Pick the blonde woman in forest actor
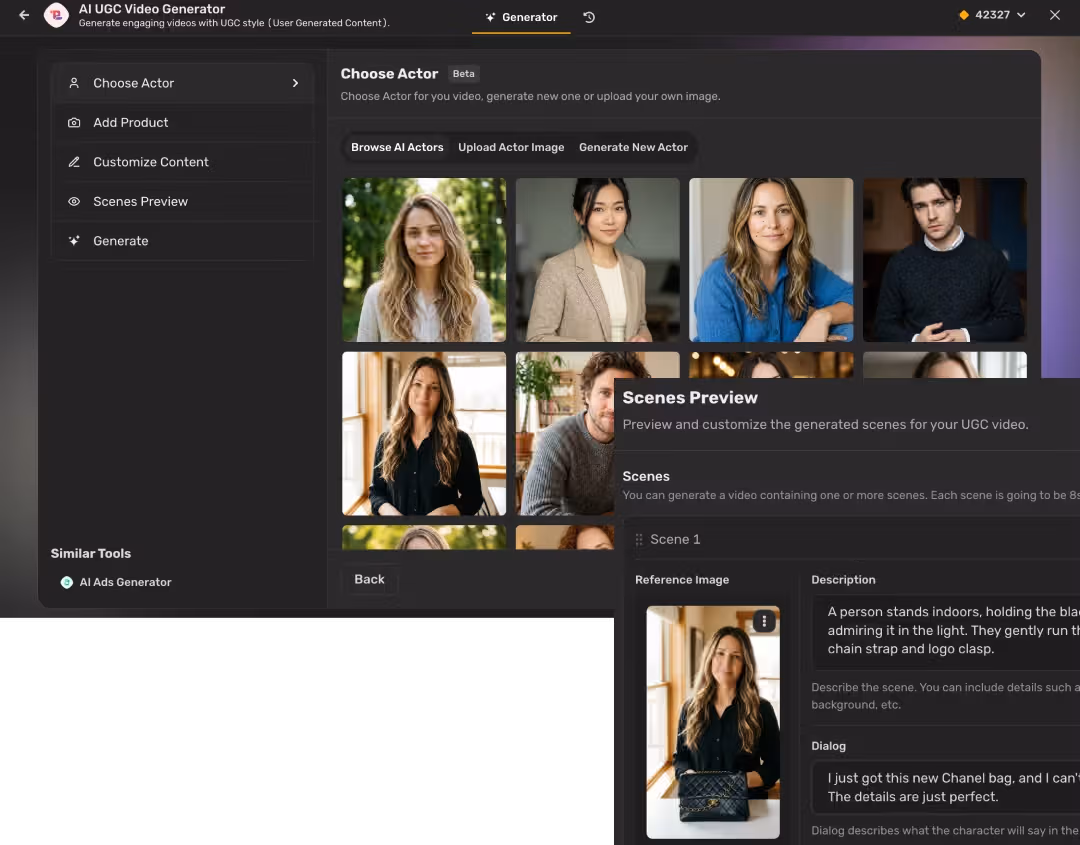The height and width of the screenshot is (845, 1080). click(424, 260)
